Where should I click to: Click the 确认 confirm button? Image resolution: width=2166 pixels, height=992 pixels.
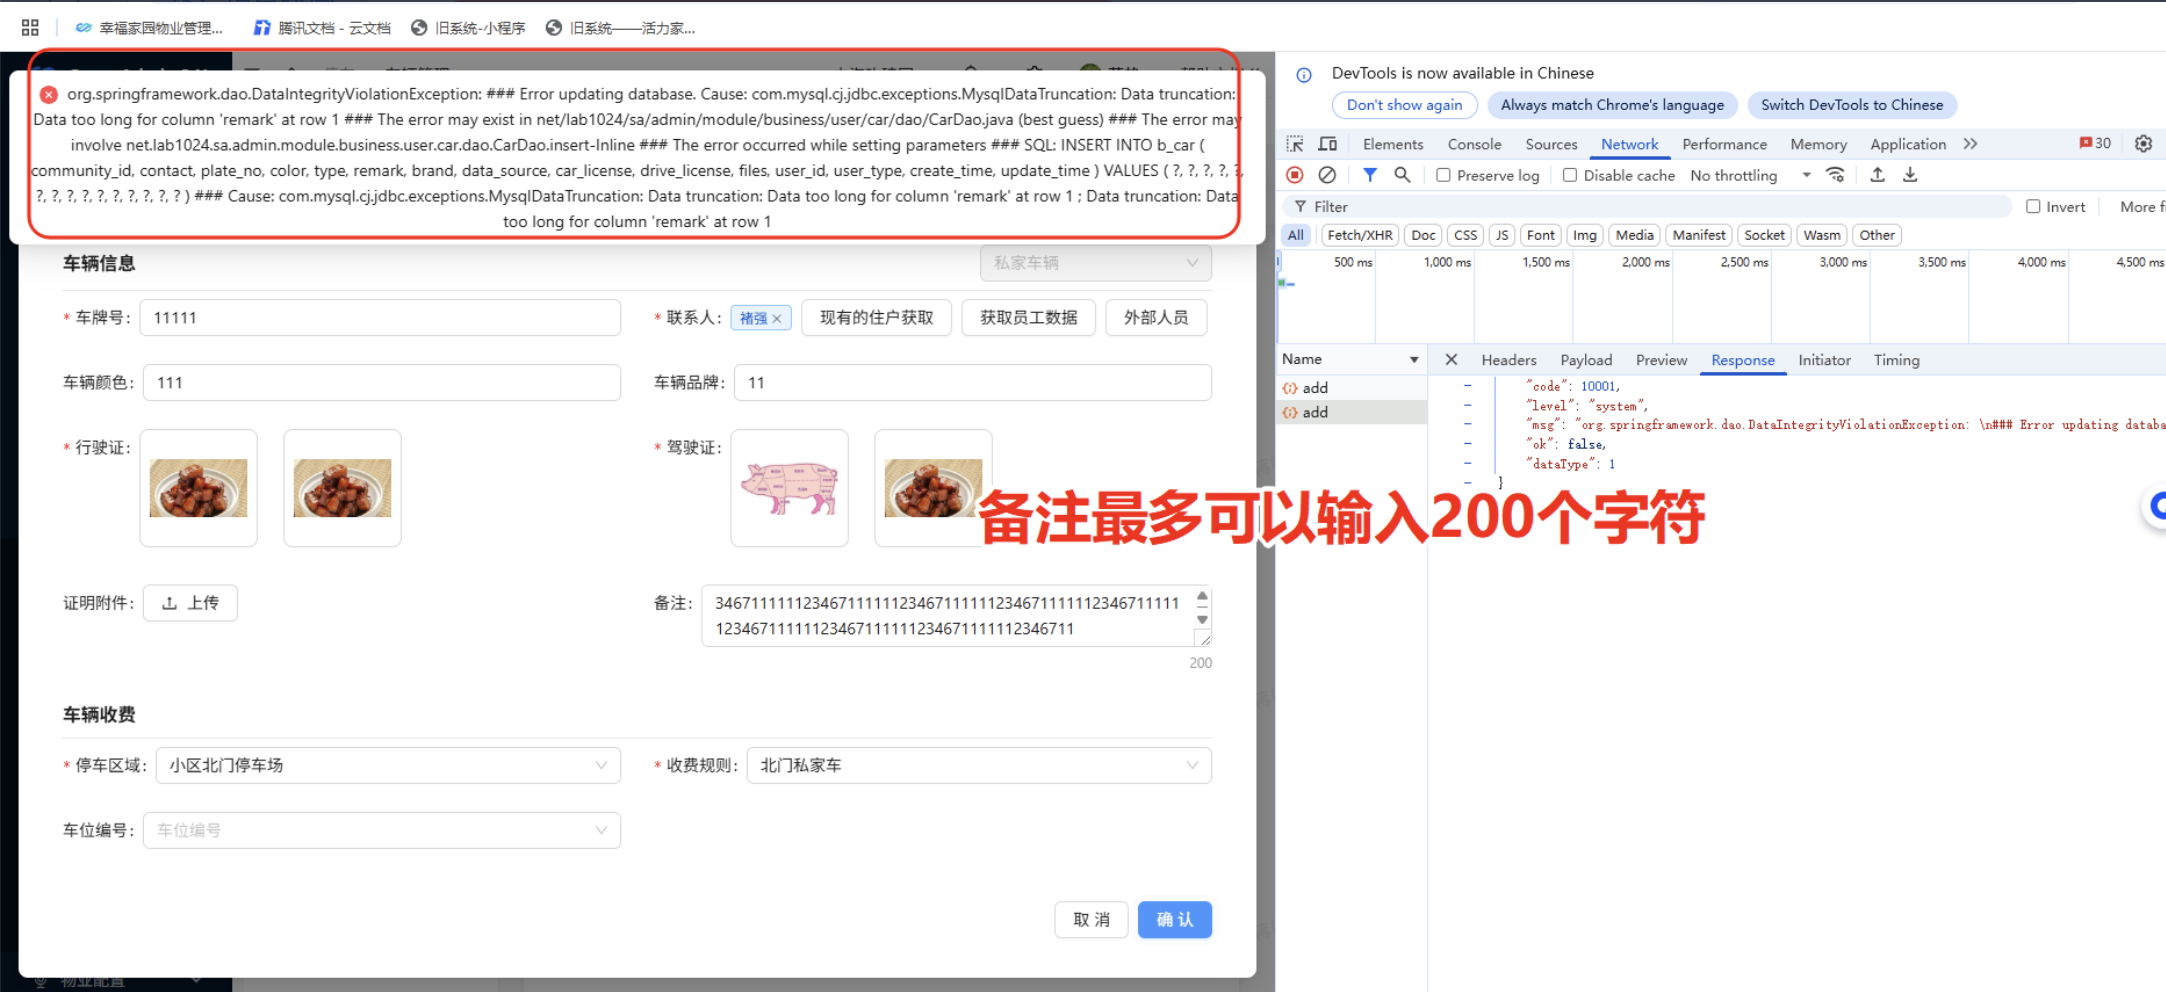(x=1174, y=919)
